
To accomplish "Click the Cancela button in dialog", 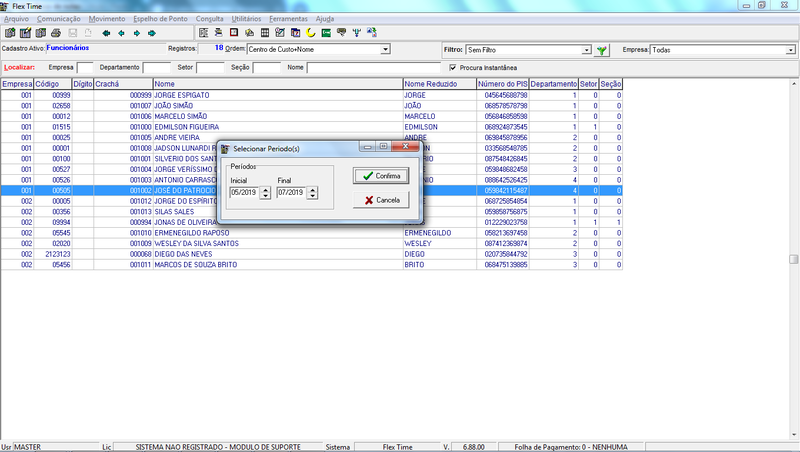I will coord(381,200).
